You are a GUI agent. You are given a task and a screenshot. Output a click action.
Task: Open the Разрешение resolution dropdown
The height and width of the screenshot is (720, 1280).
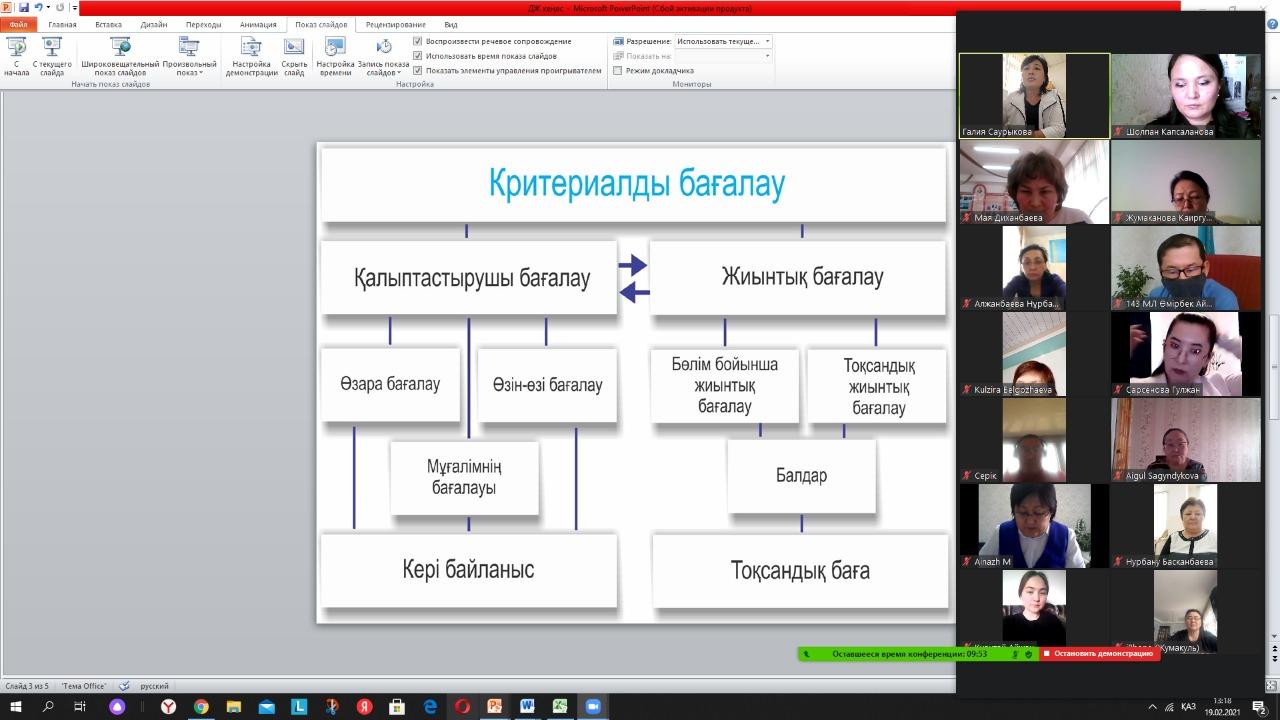[723, 42]
